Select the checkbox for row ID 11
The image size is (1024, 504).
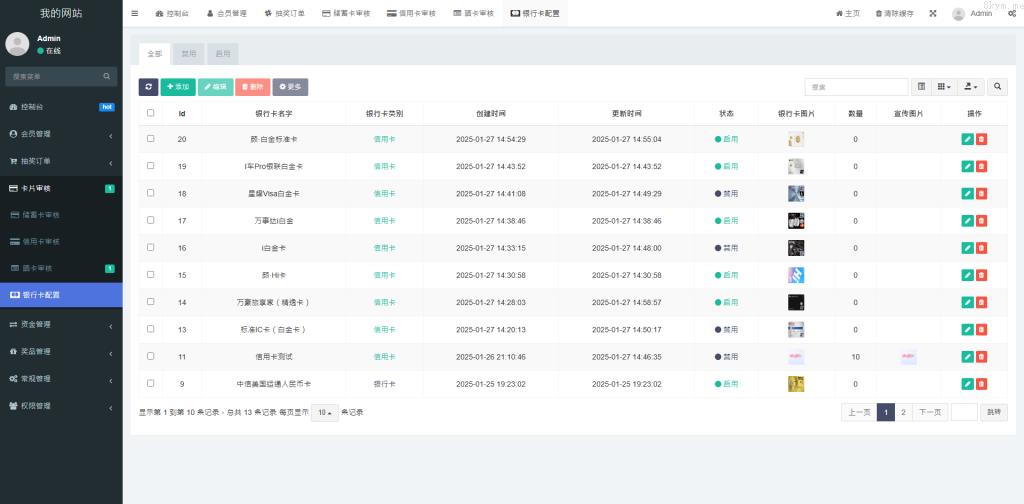(x=150, y=356)
